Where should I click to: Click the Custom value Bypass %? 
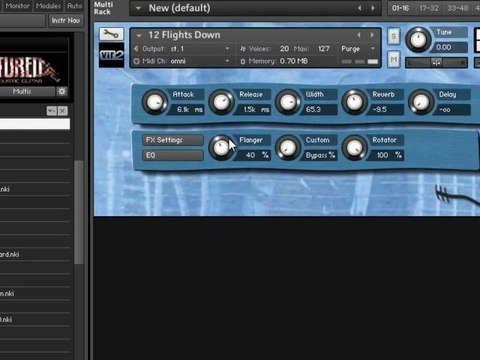pyautogui.click(x=320, y=155)
